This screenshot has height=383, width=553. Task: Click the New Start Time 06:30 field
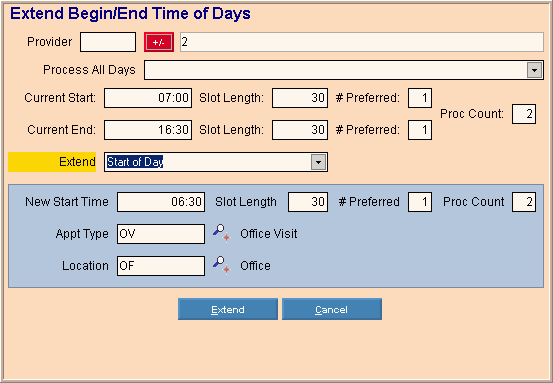[161, 202]
